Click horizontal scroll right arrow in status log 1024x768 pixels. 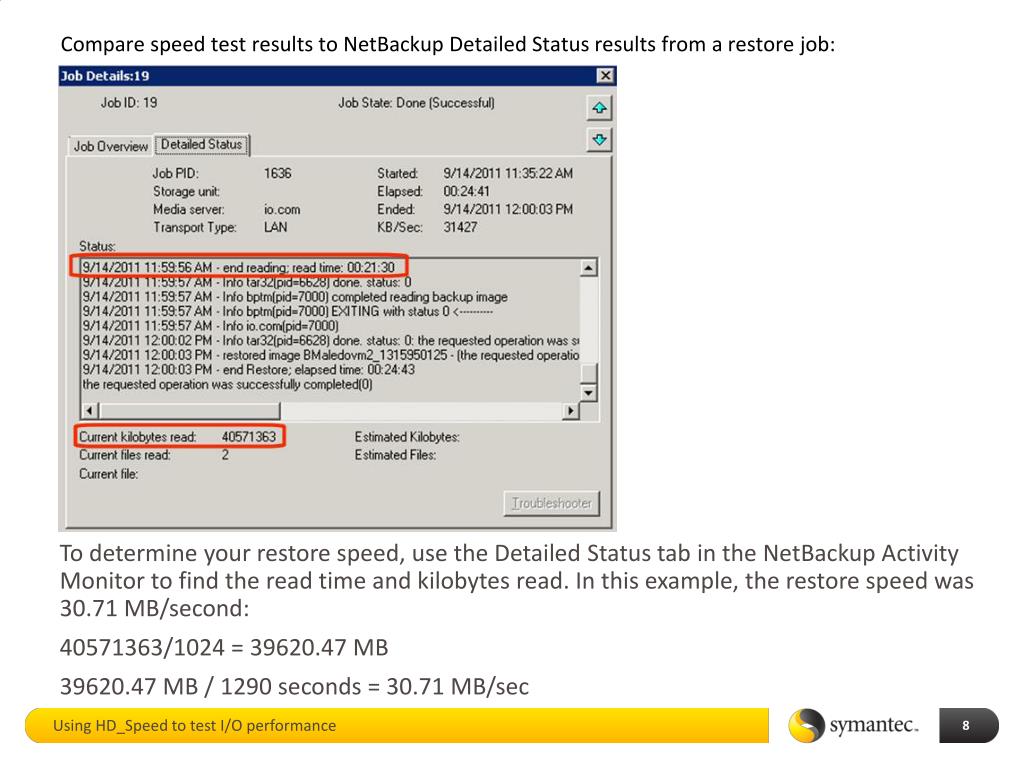(571, 411)
